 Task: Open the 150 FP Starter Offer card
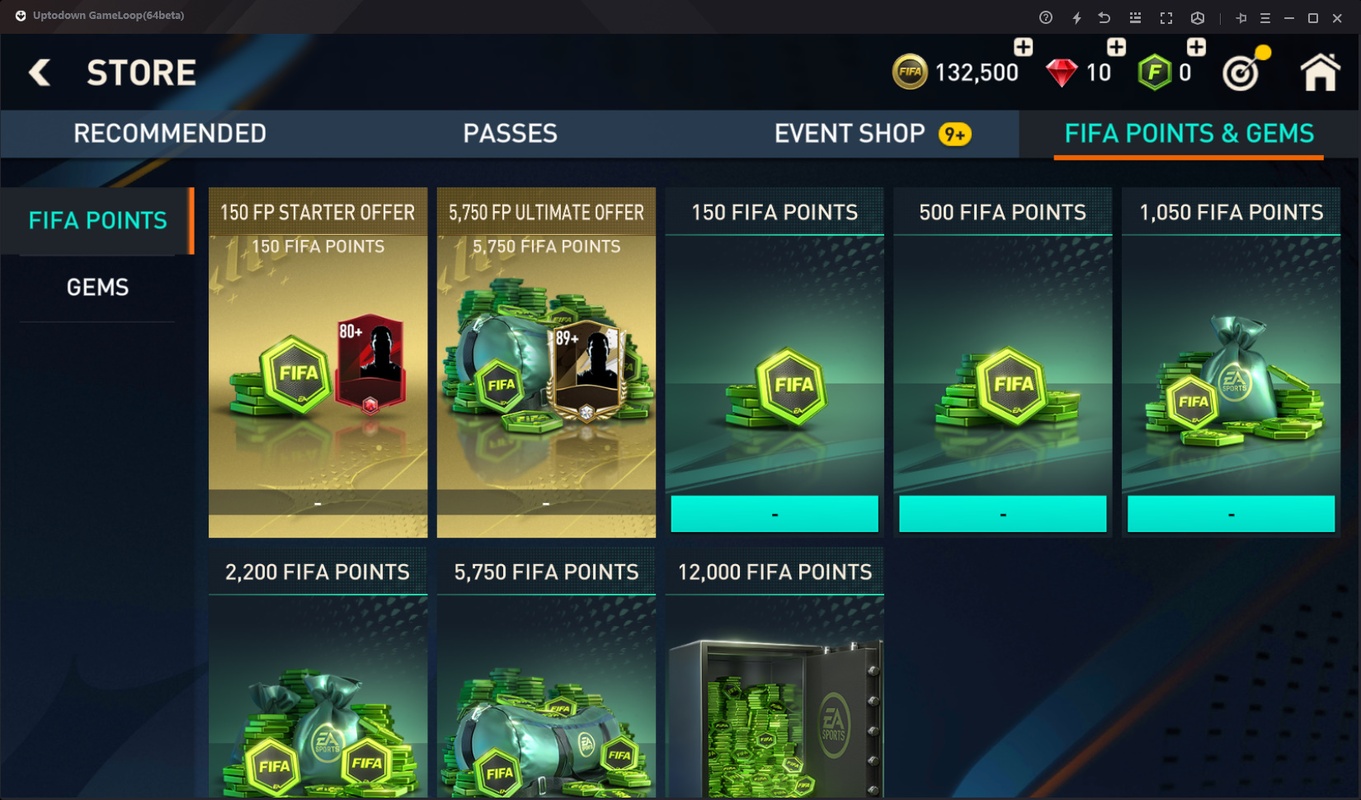(x=318, y=362)
